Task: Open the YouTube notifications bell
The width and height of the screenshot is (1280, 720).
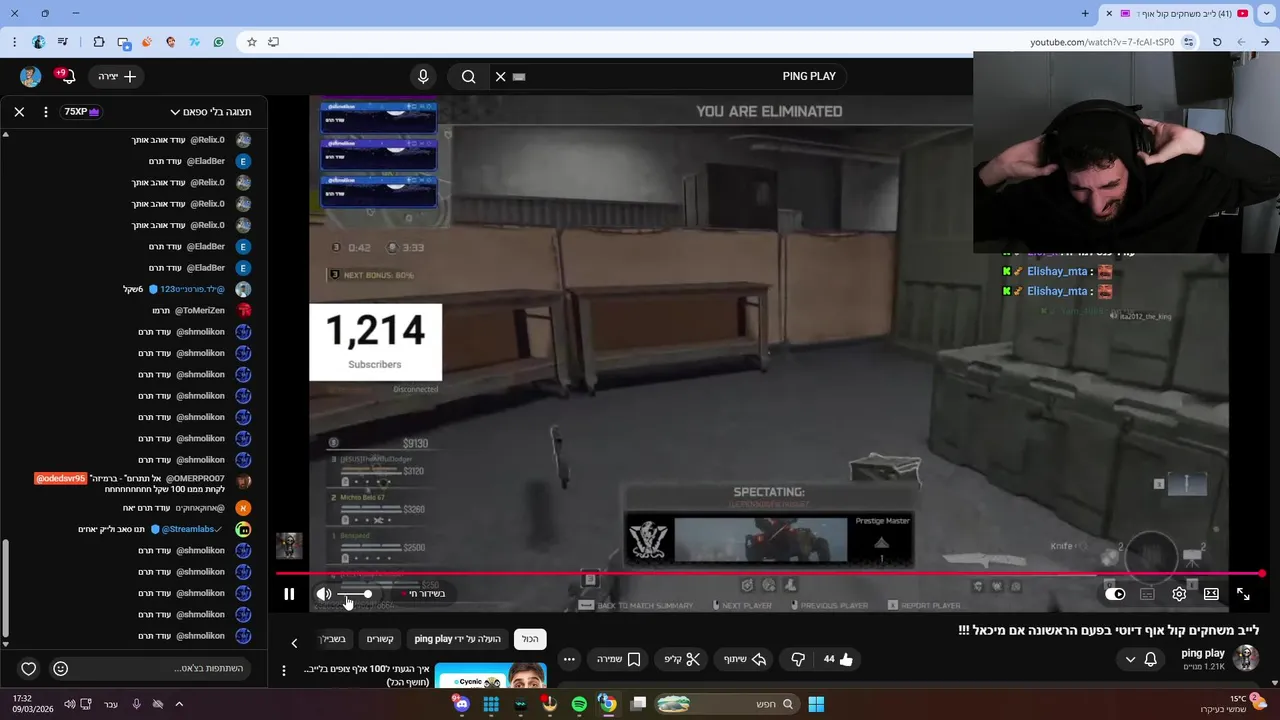Action: coord(69,77)
